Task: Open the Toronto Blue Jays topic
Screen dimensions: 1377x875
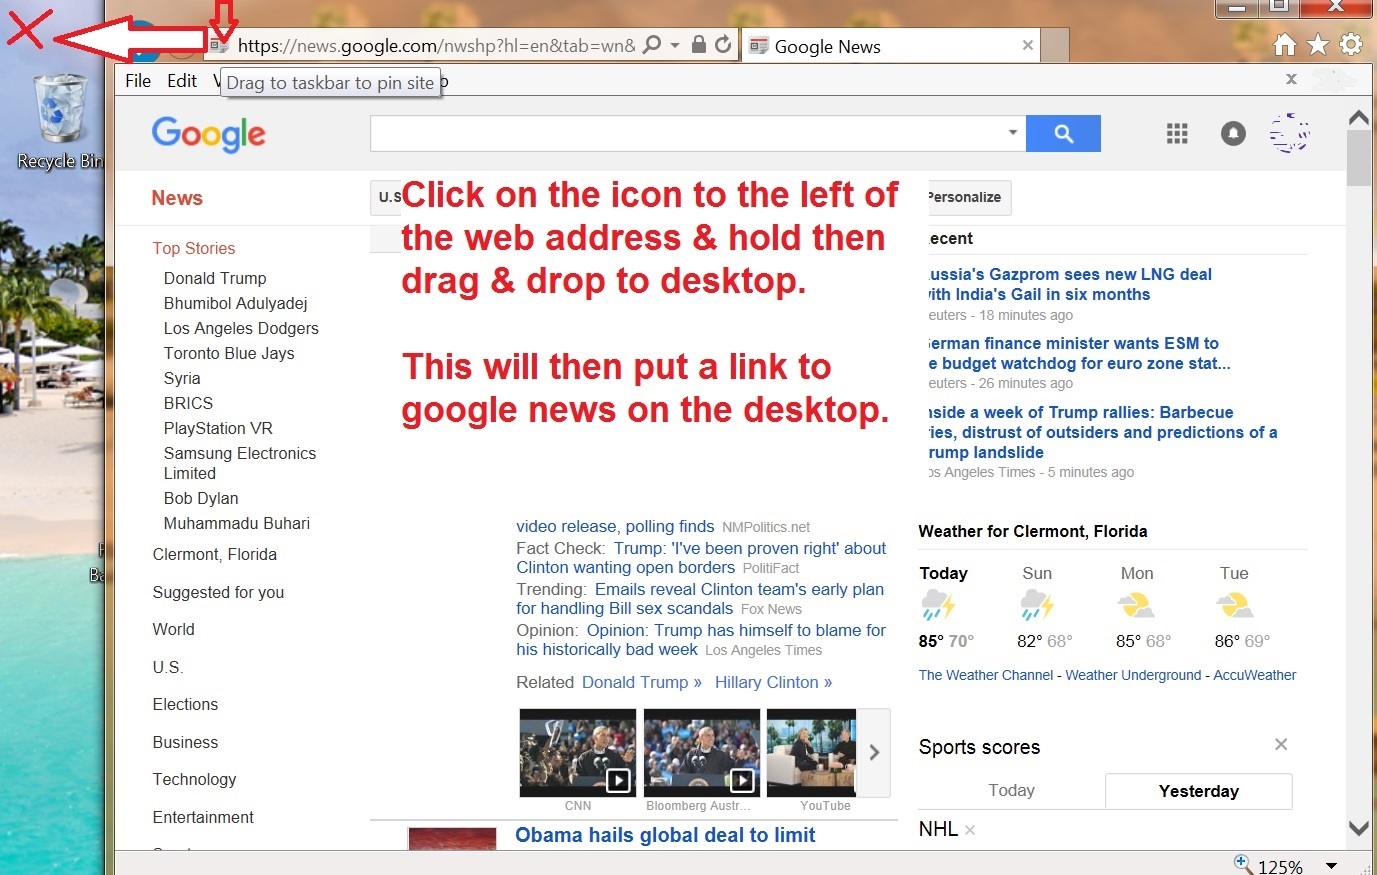Action: [229, 353]
